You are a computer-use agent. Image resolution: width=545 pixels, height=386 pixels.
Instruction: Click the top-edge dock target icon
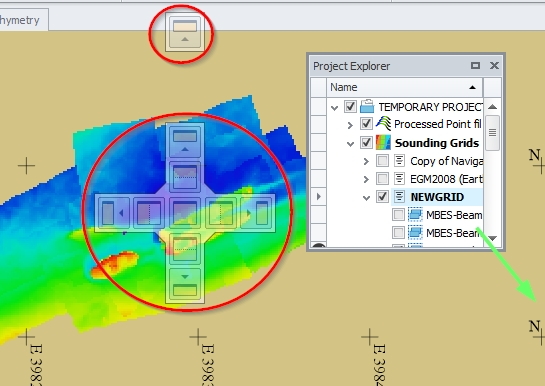click(x=185, y=33)
